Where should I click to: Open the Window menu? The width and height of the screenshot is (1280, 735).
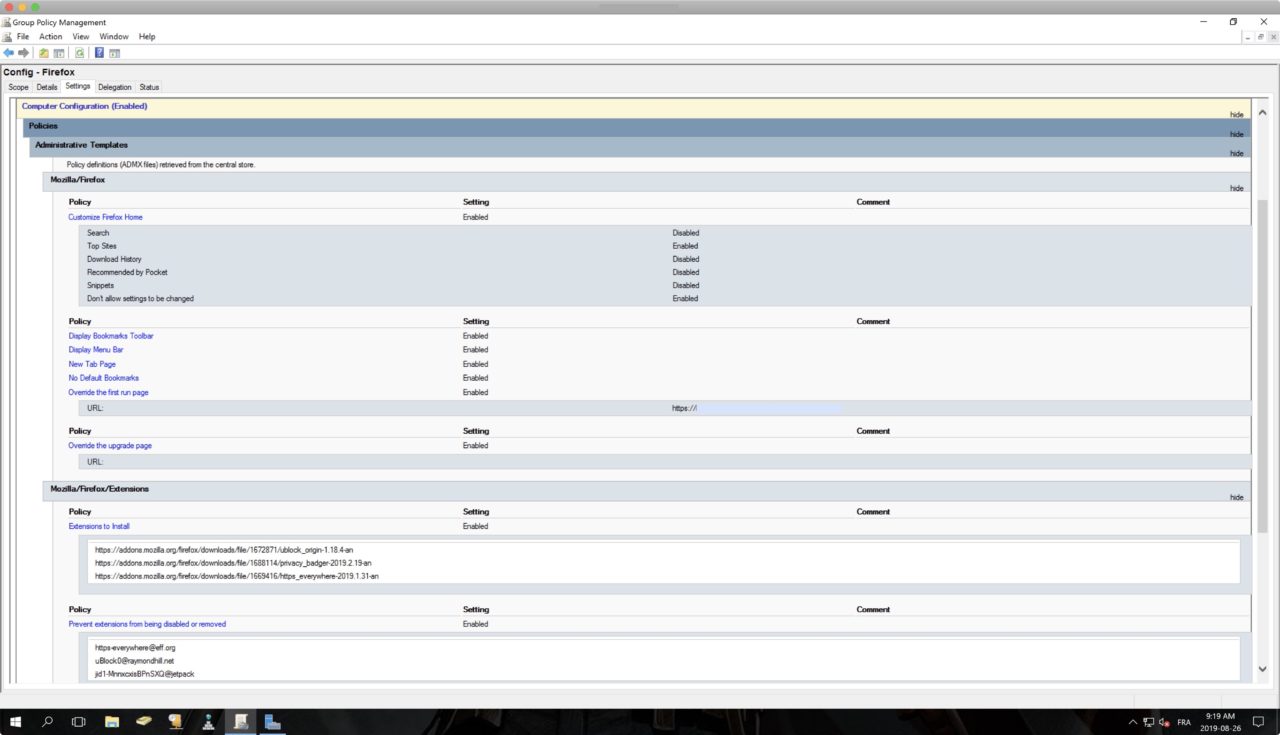tap(114, 36)
